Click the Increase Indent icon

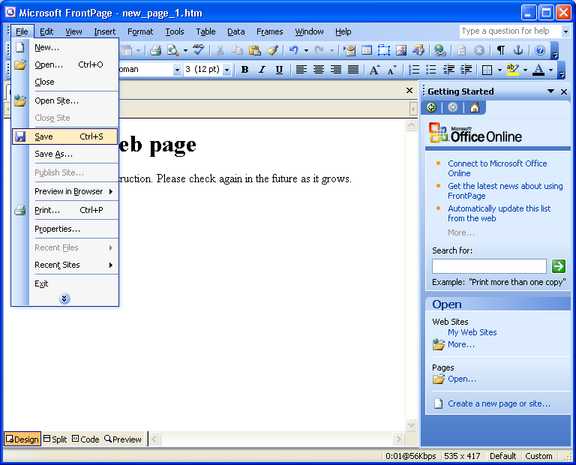click(466, 69)
